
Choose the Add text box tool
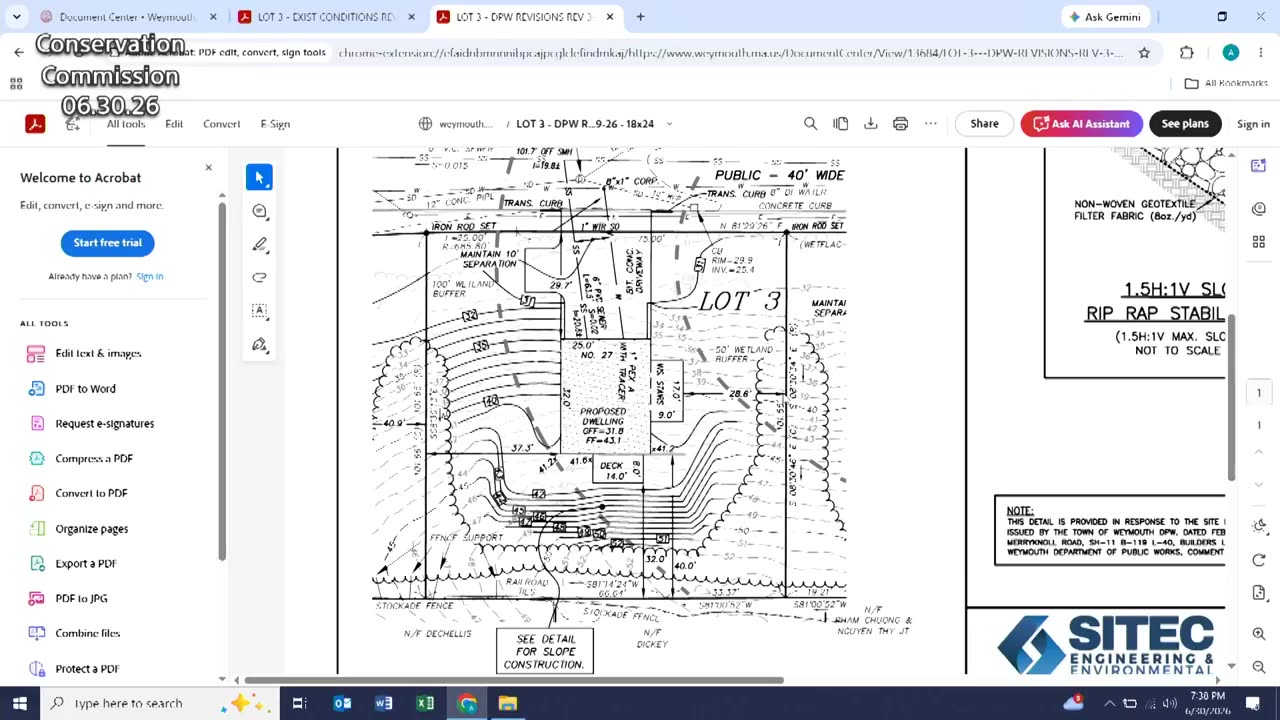coord(259,311)
